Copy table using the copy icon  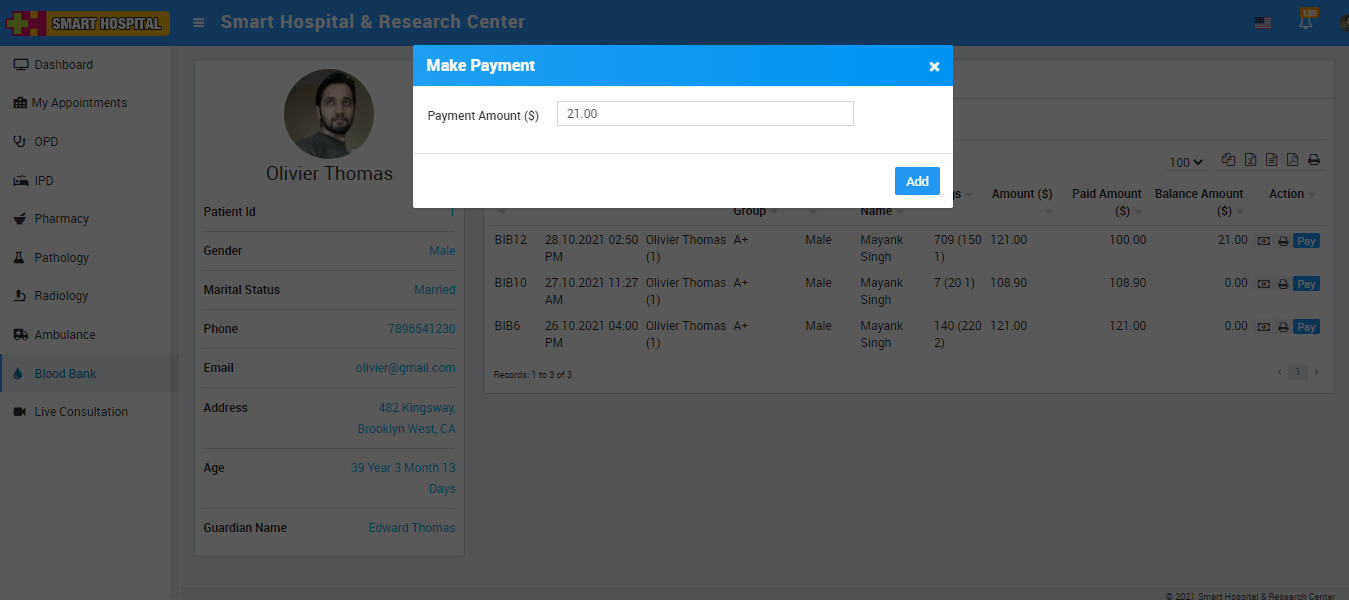(x=1228, y=160)
